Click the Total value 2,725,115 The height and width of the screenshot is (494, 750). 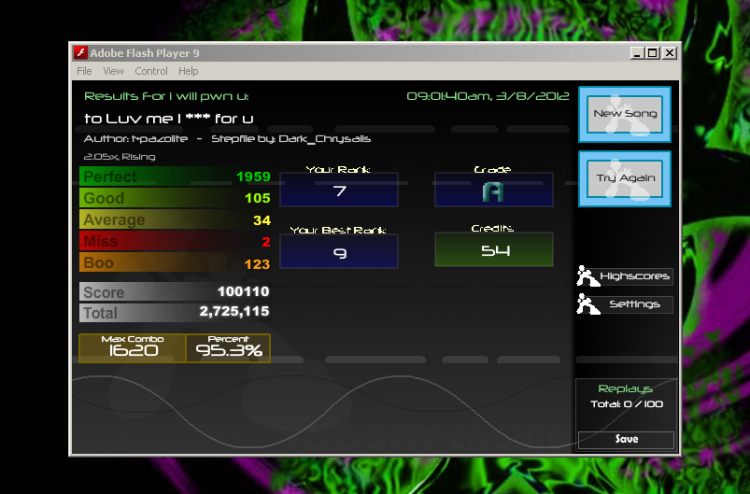point(234,312)
